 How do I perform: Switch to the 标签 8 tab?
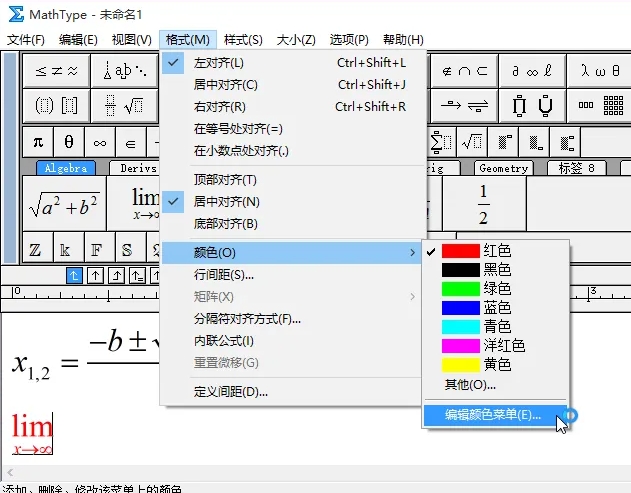tap(576, 168)
